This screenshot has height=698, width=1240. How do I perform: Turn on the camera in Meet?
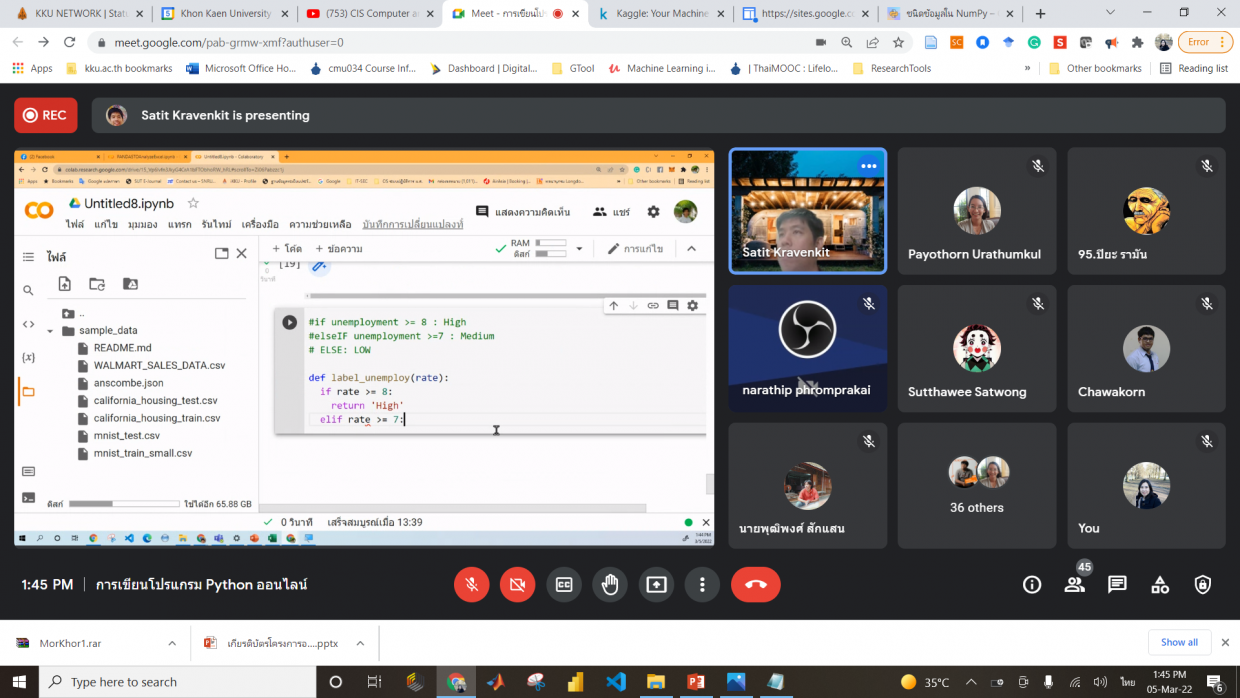[x=518, y=585]
